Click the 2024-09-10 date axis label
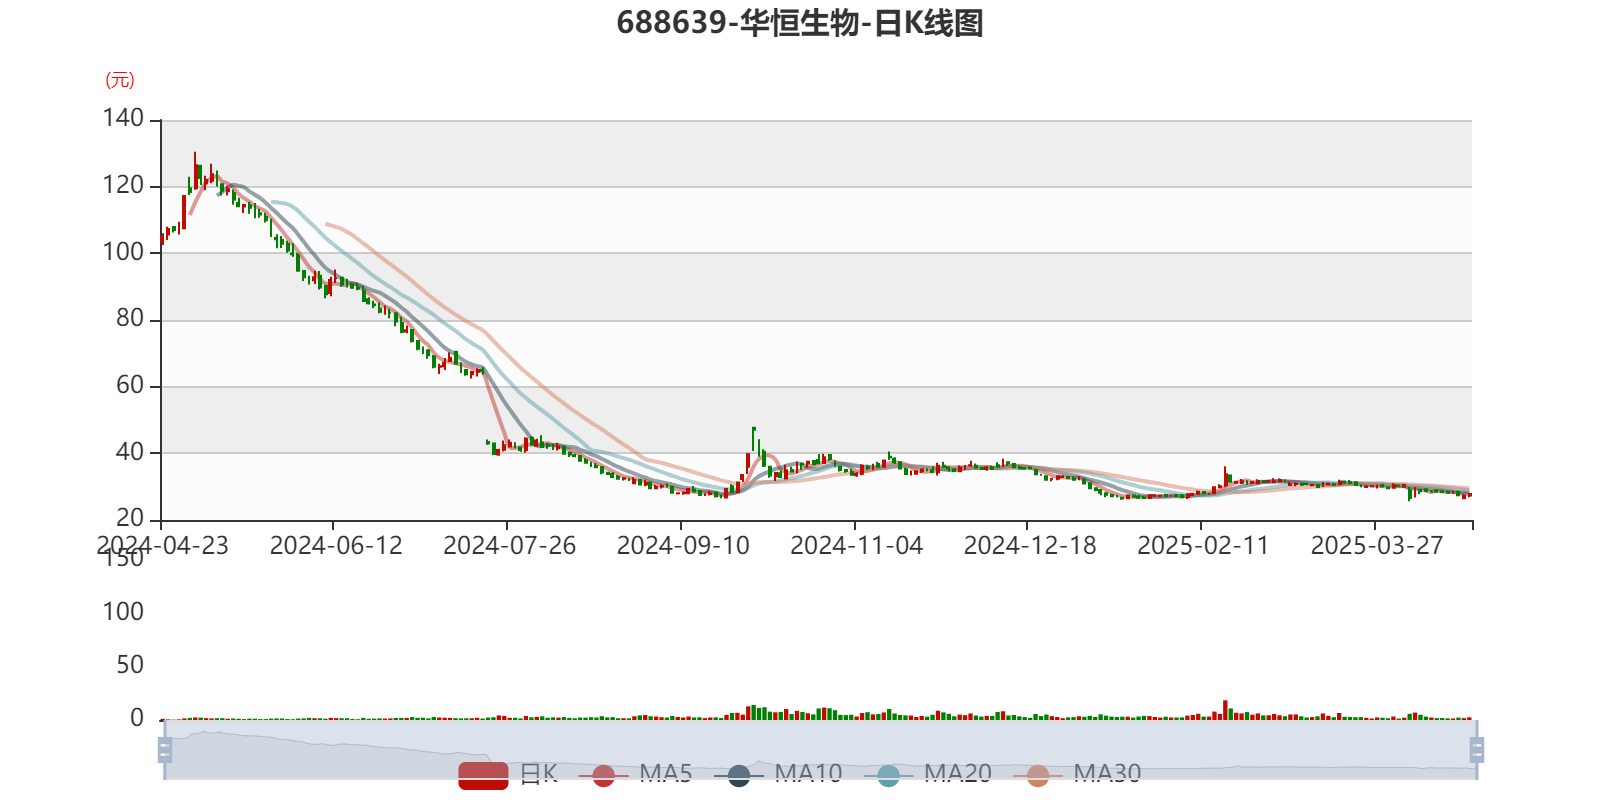 tap(683, 546)
